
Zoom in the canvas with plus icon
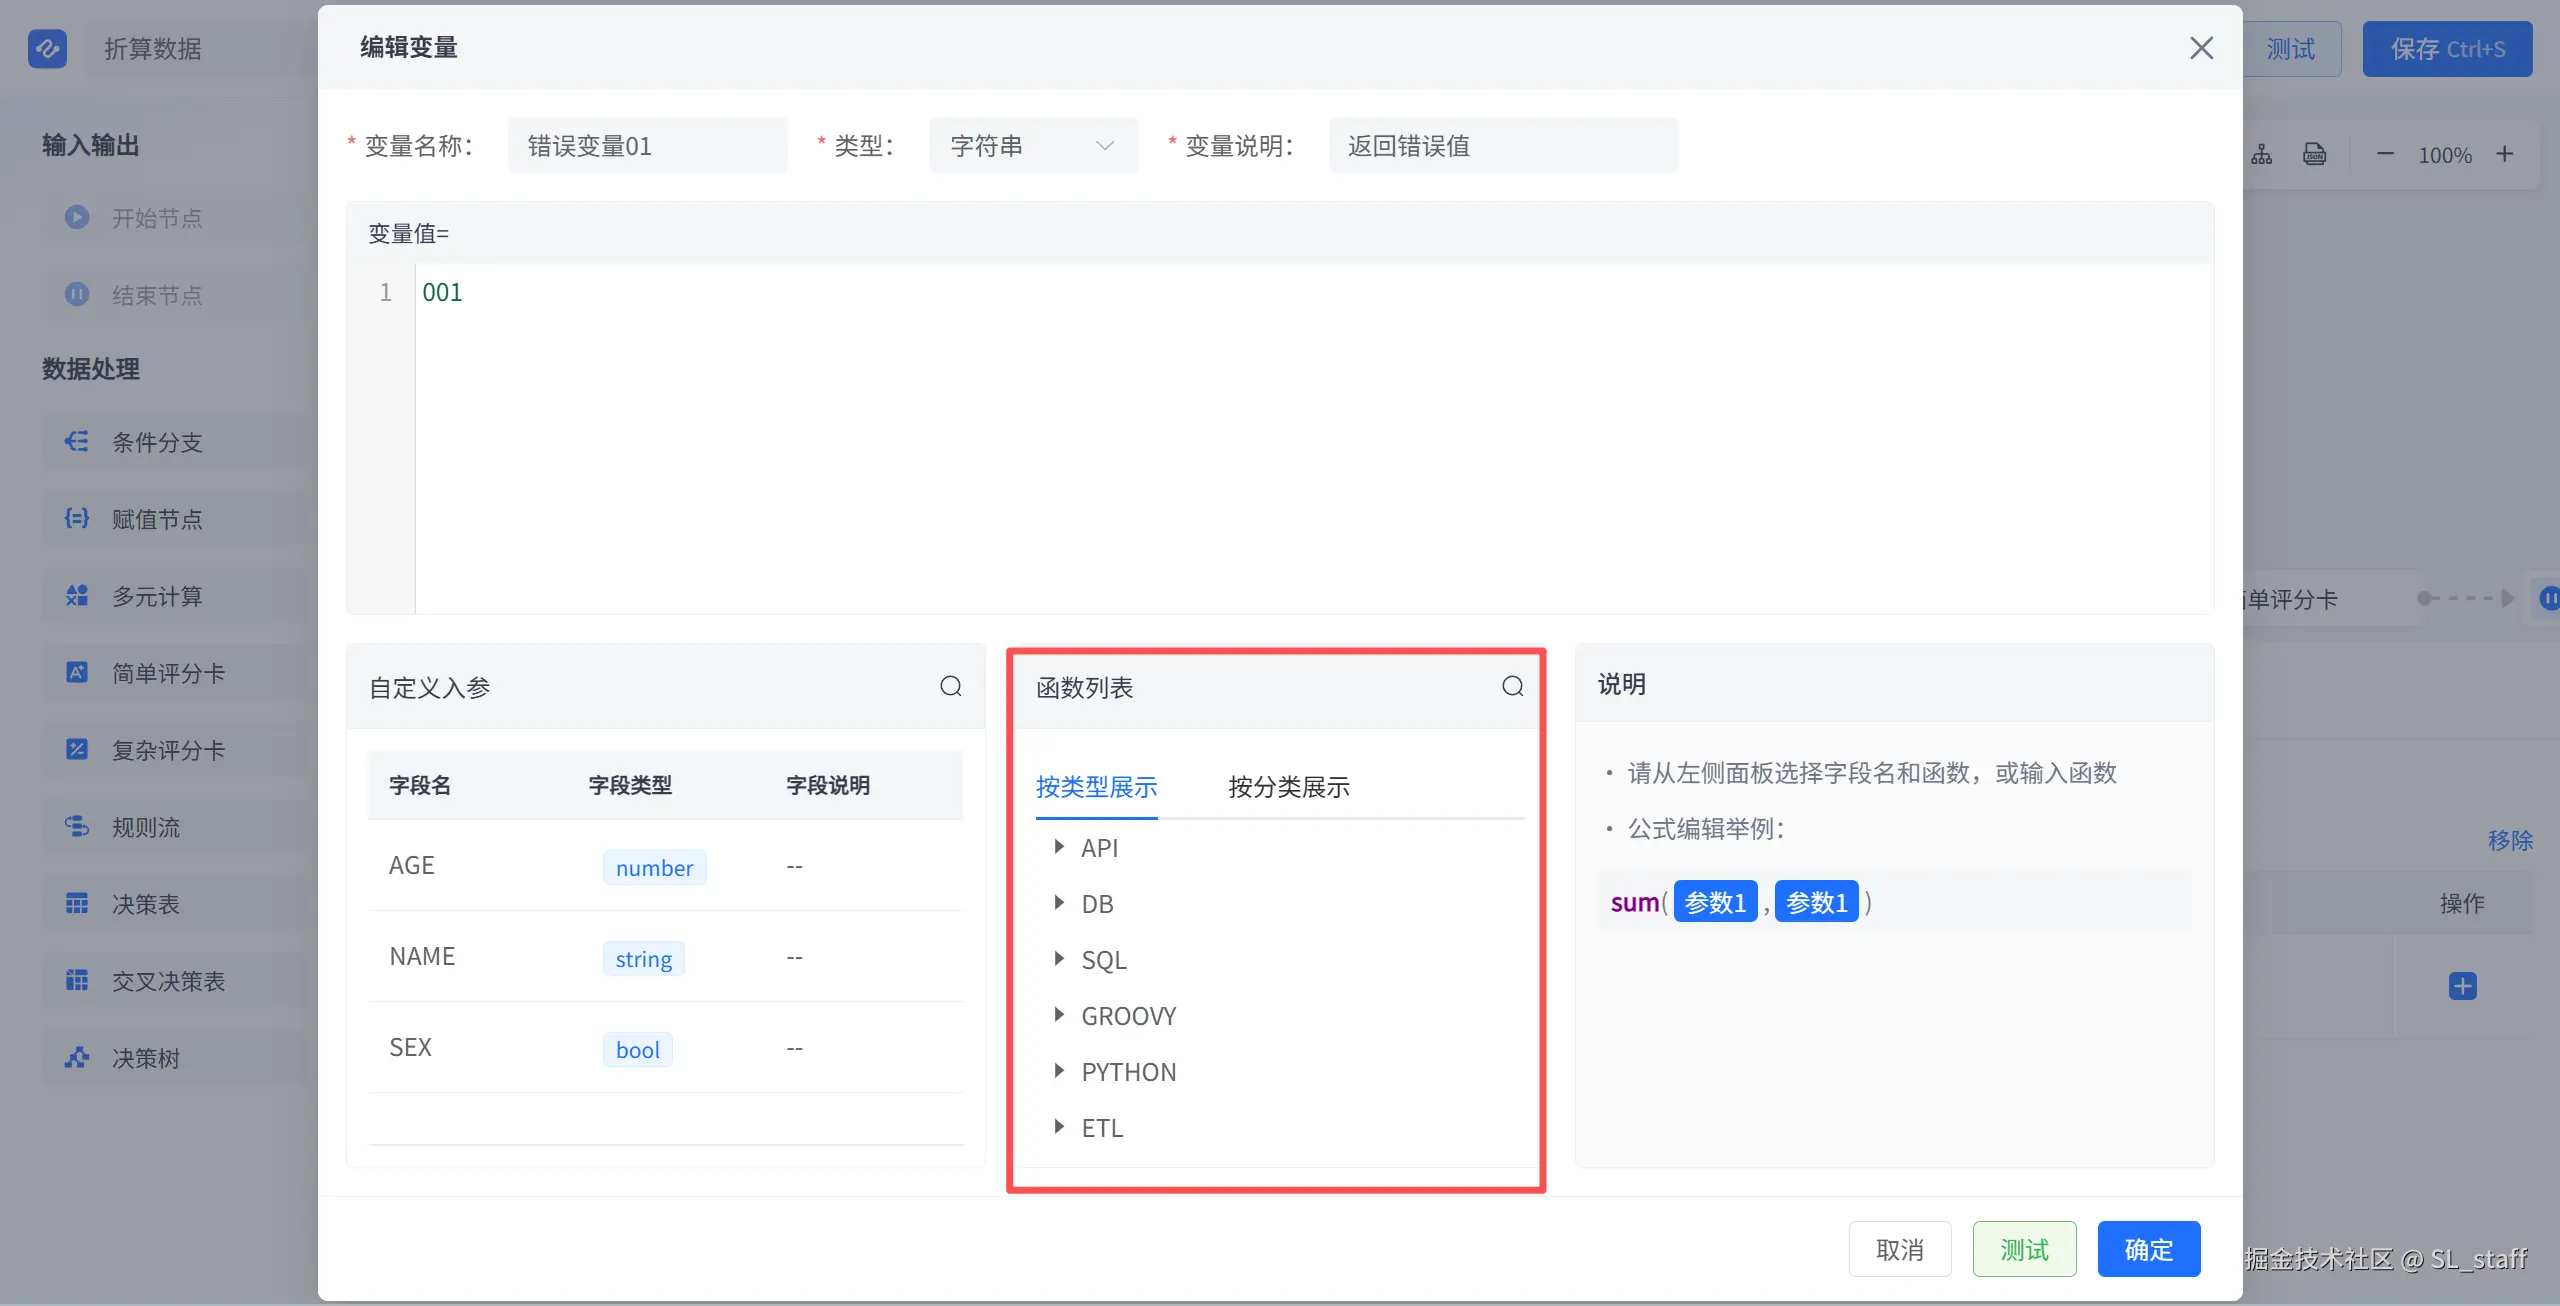click(2504, 154)
